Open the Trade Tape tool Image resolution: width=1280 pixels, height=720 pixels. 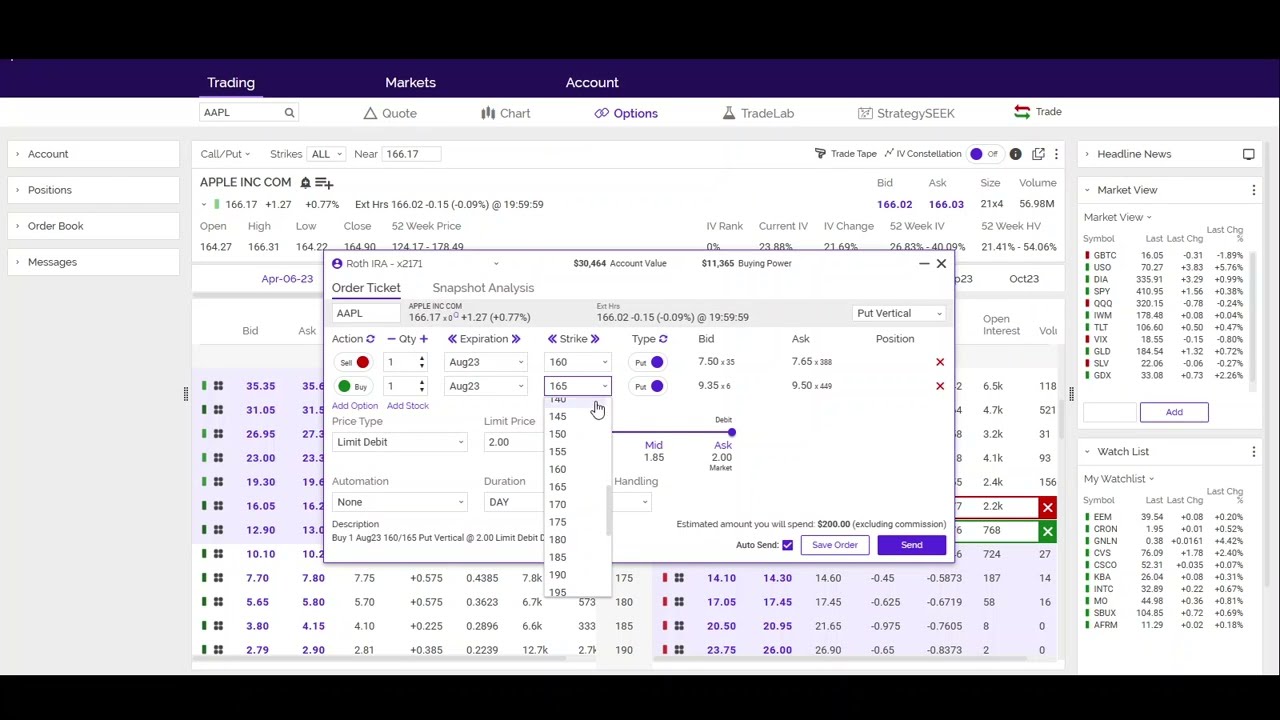click(x=845, y=154)
